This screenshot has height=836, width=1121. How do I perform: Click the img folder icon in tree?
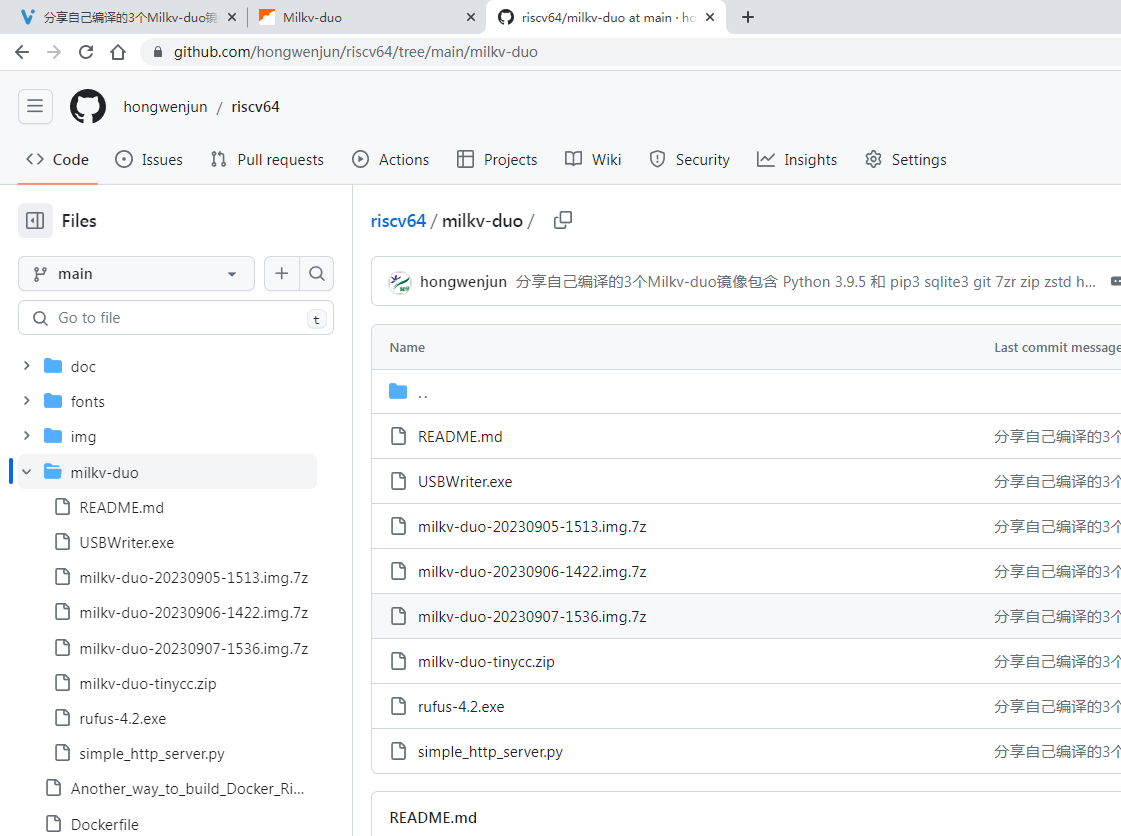53,436
